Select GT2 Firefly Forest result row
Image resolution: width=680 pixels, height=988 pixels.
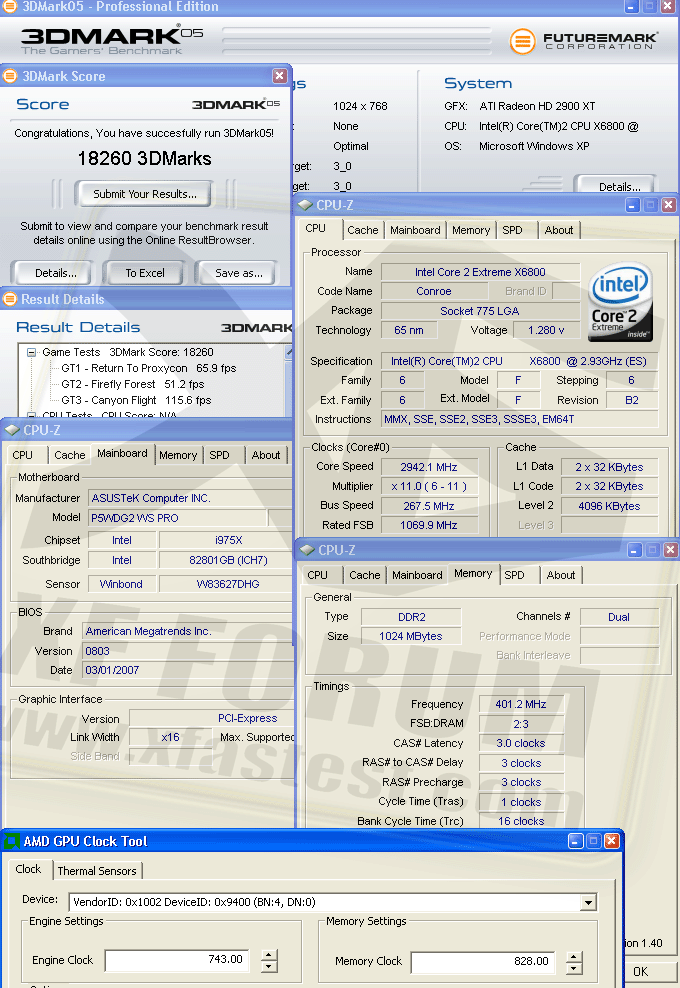(133, 384)
